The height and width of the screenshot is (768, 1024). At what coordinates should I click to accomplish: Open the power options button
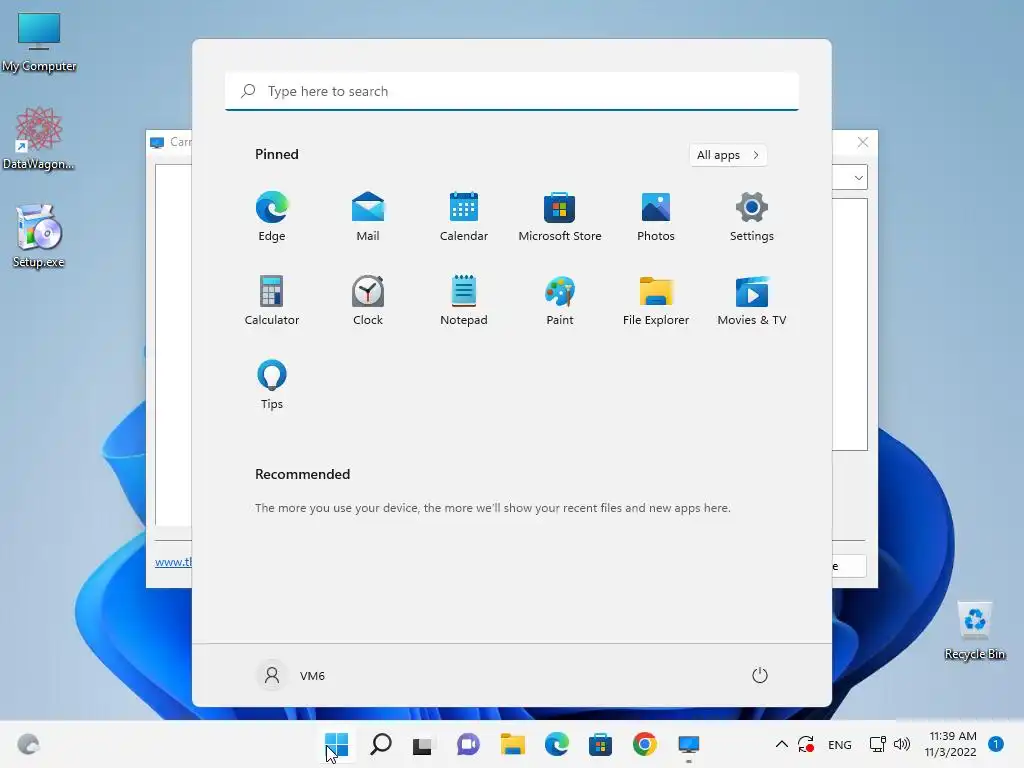click(x=760, y=675)
